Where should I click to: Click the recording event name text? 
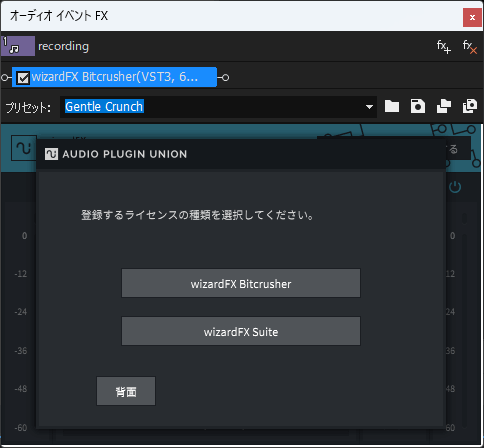[x=63, y=46]
